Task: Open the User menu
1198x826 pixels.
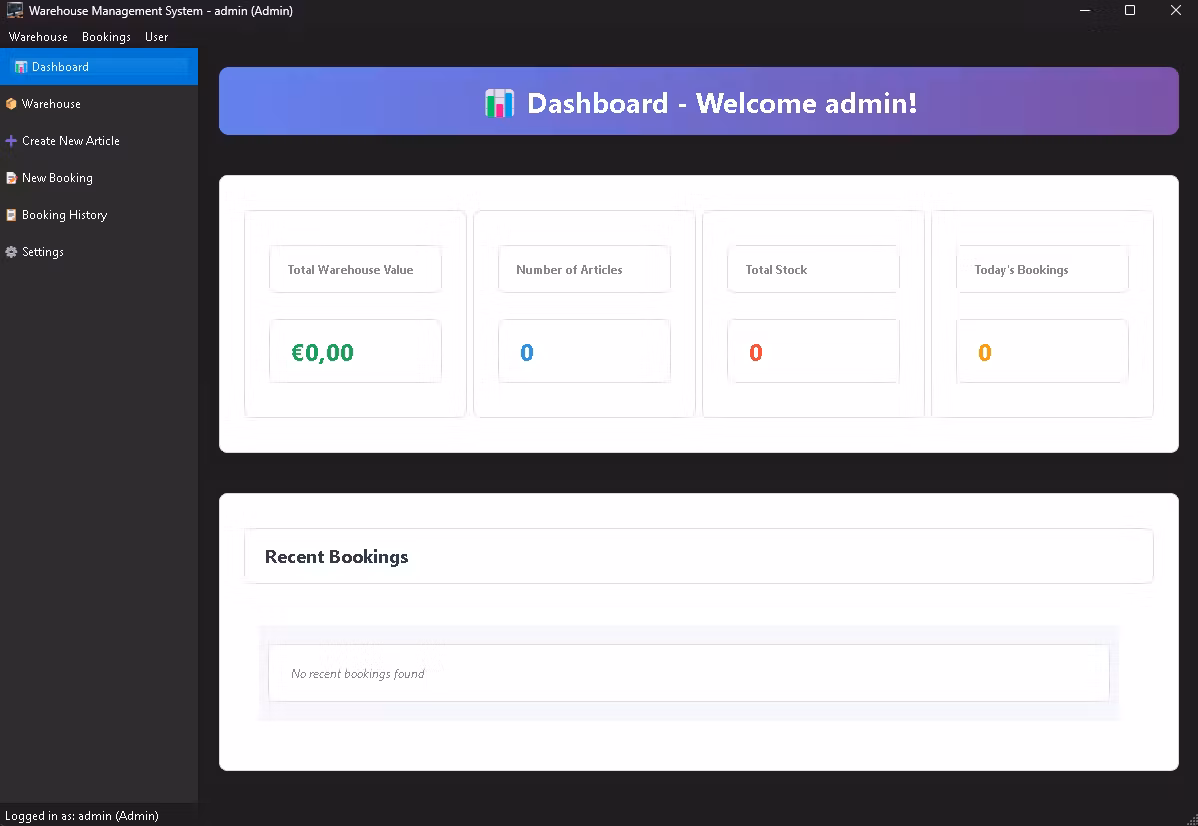Action: pyautogui.click(x=156, y=37)
